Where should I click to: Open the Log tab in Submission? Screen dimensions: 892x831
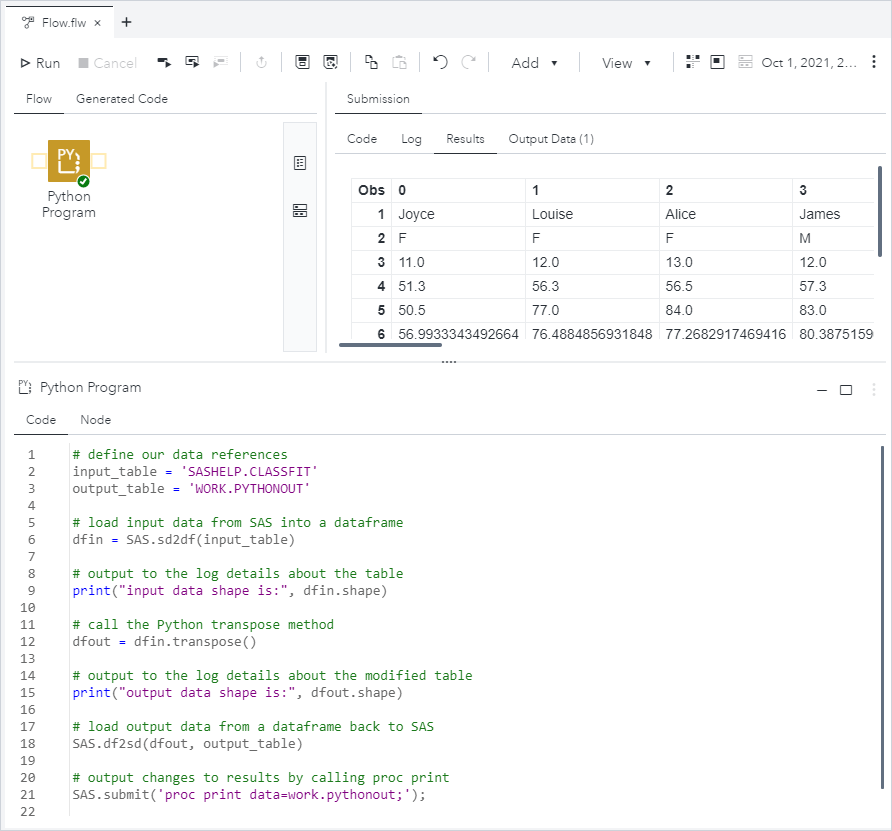[x=411, y=139]
